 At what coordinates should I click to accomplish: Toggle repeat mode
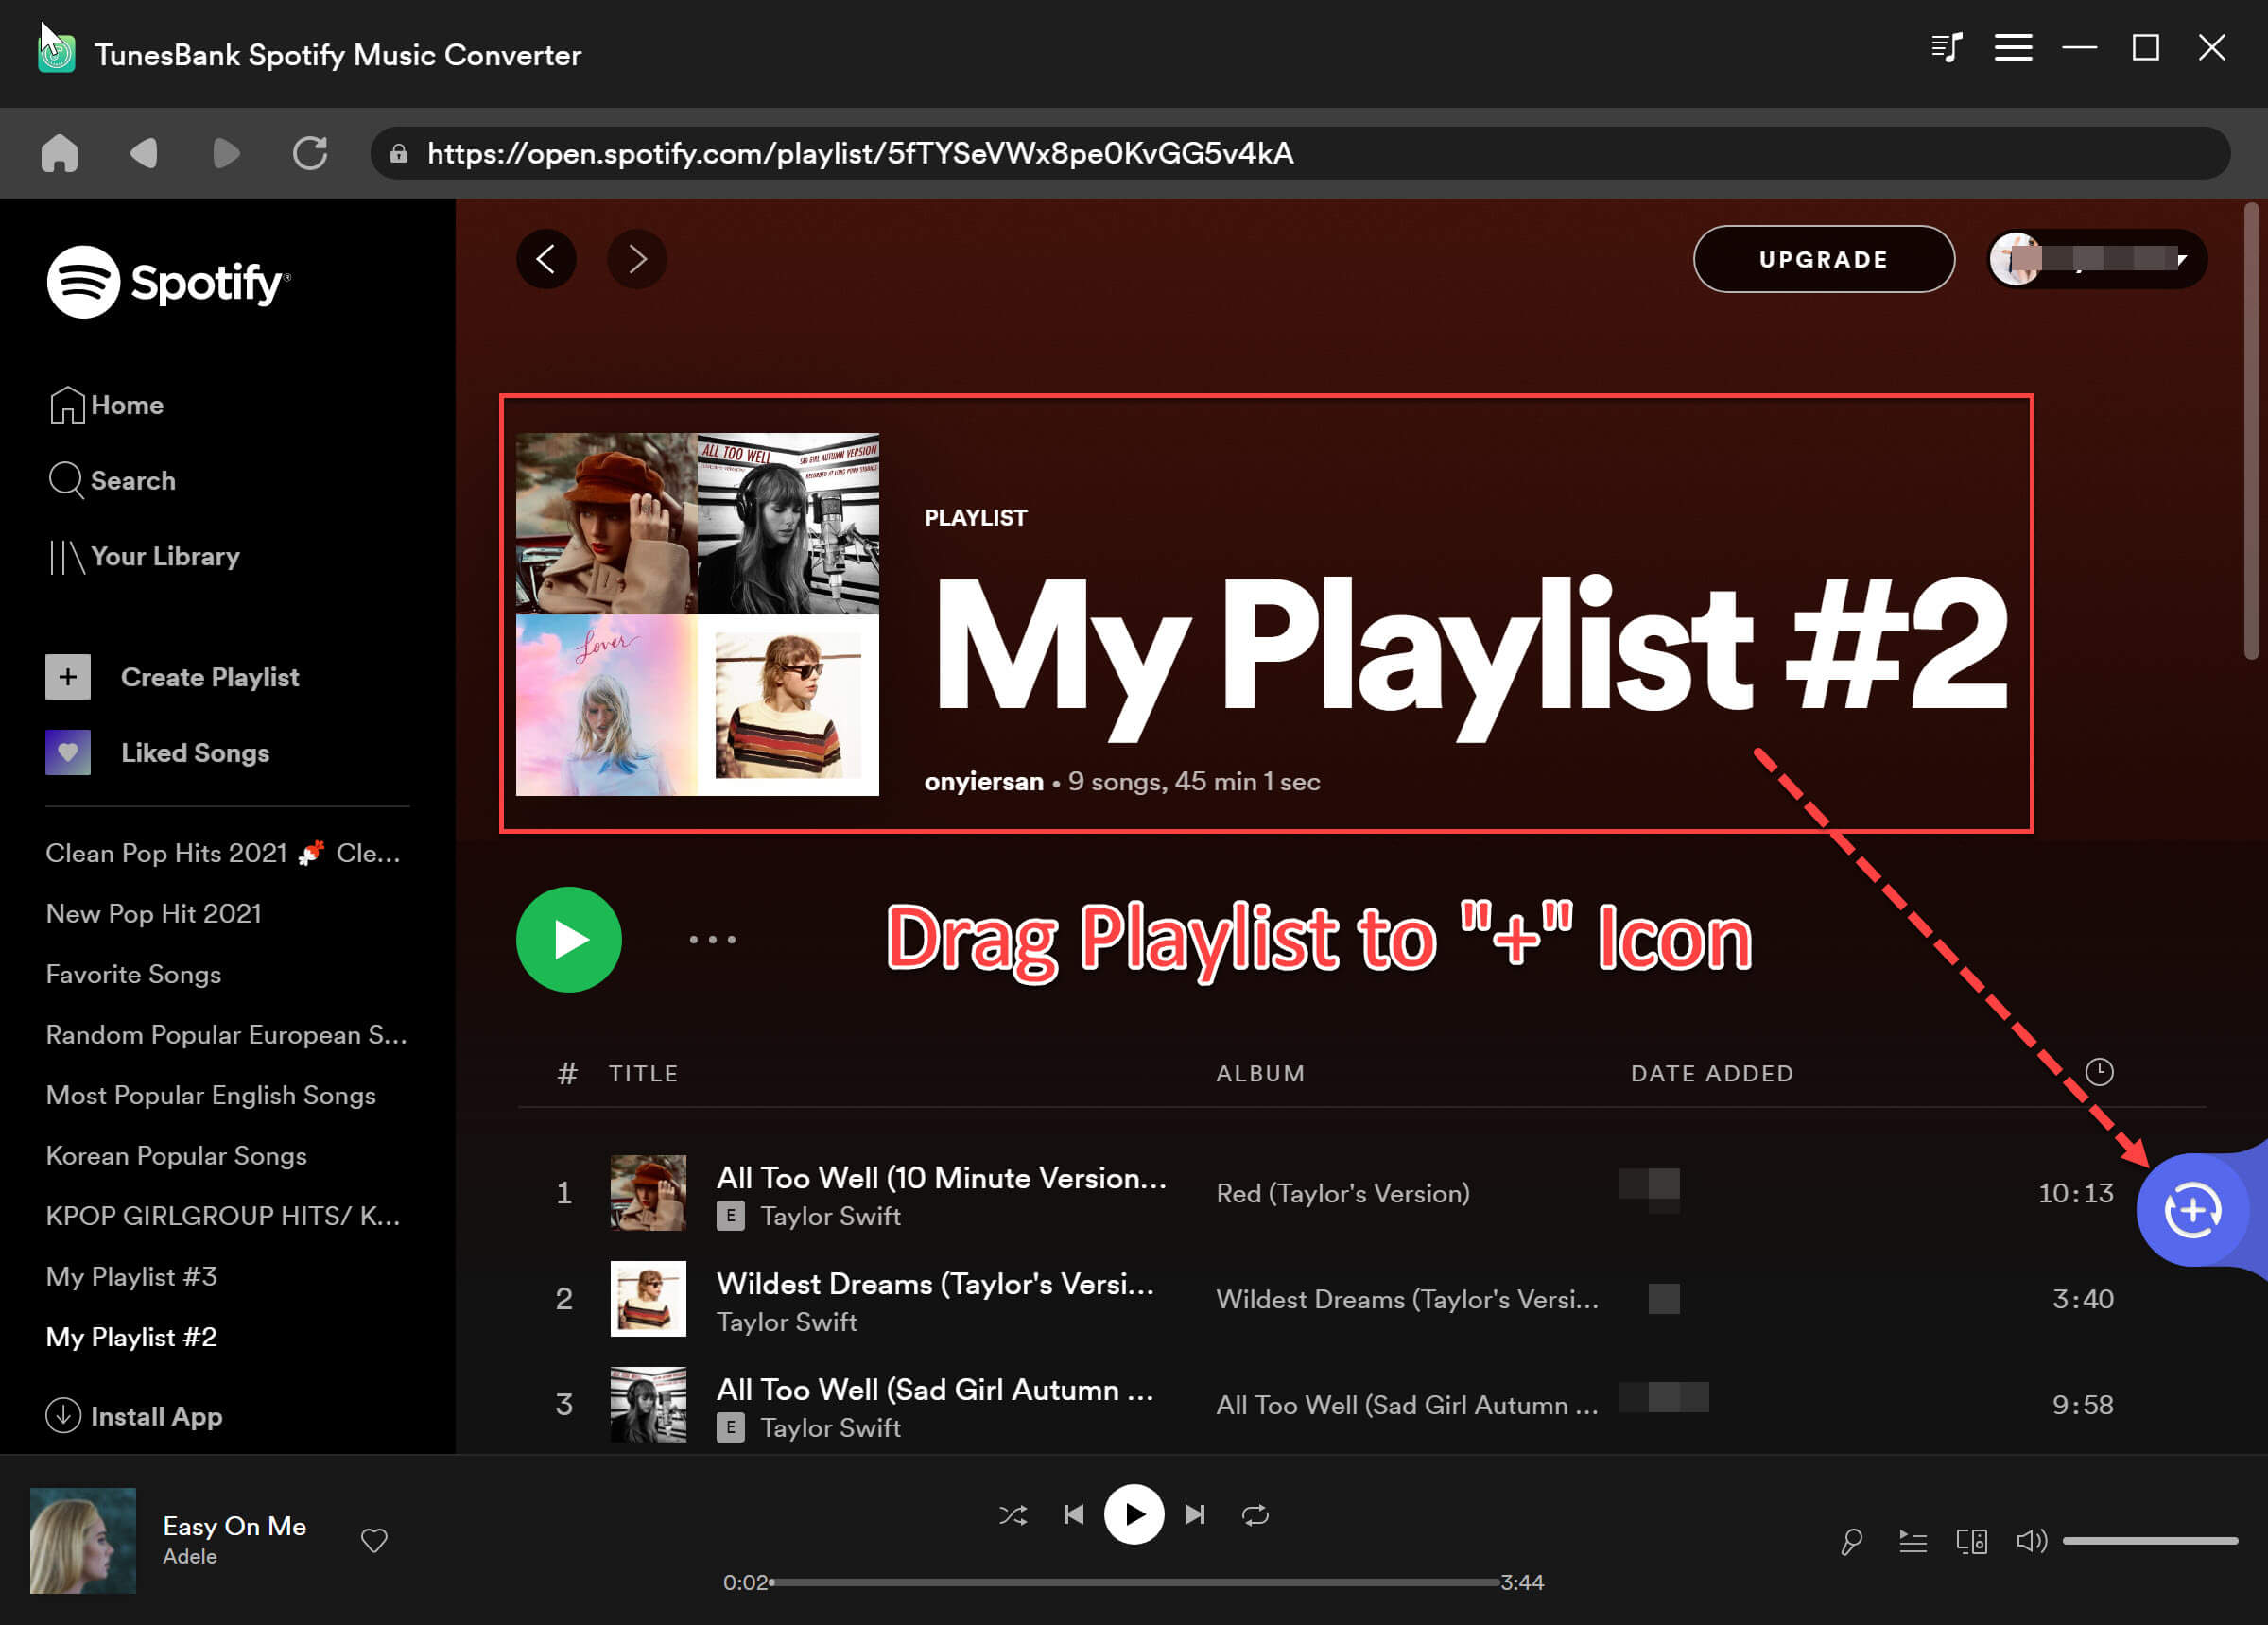pos(1255,1514)
